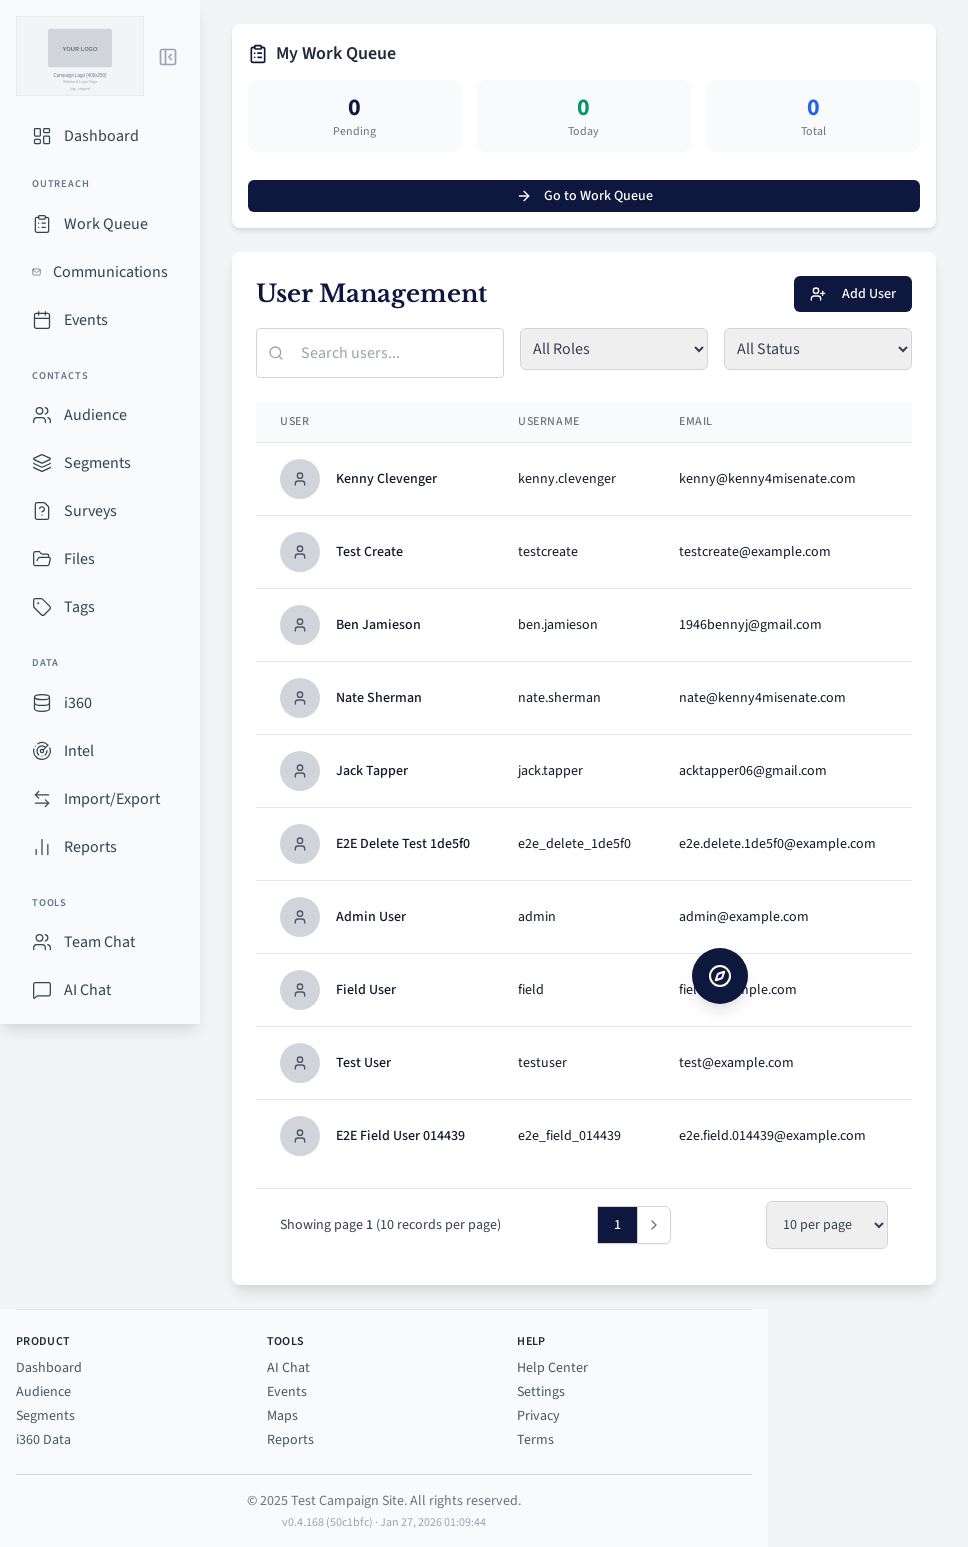The image size is (968, 1547).
Task: Select Reports in the sidebar menu
Action: pos(90,847)
